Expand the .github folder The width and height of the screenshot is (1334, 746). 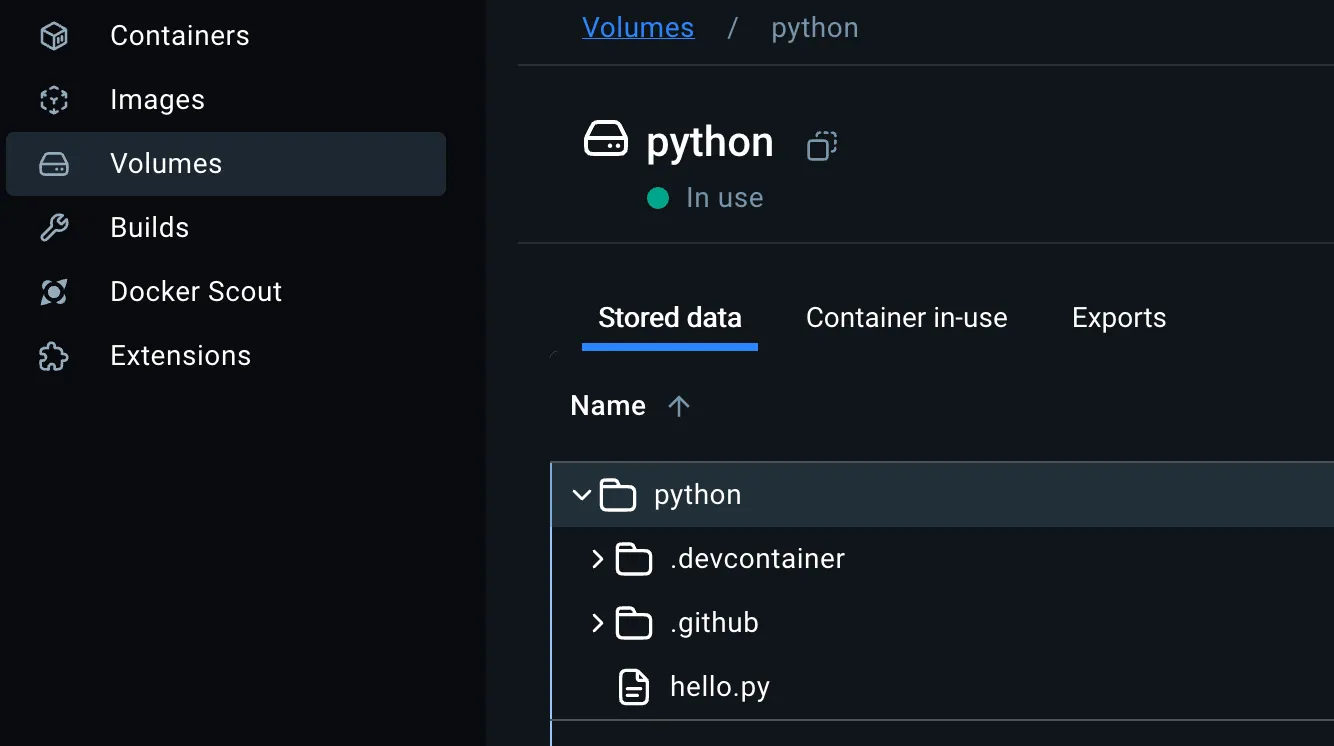pos(597,622)
